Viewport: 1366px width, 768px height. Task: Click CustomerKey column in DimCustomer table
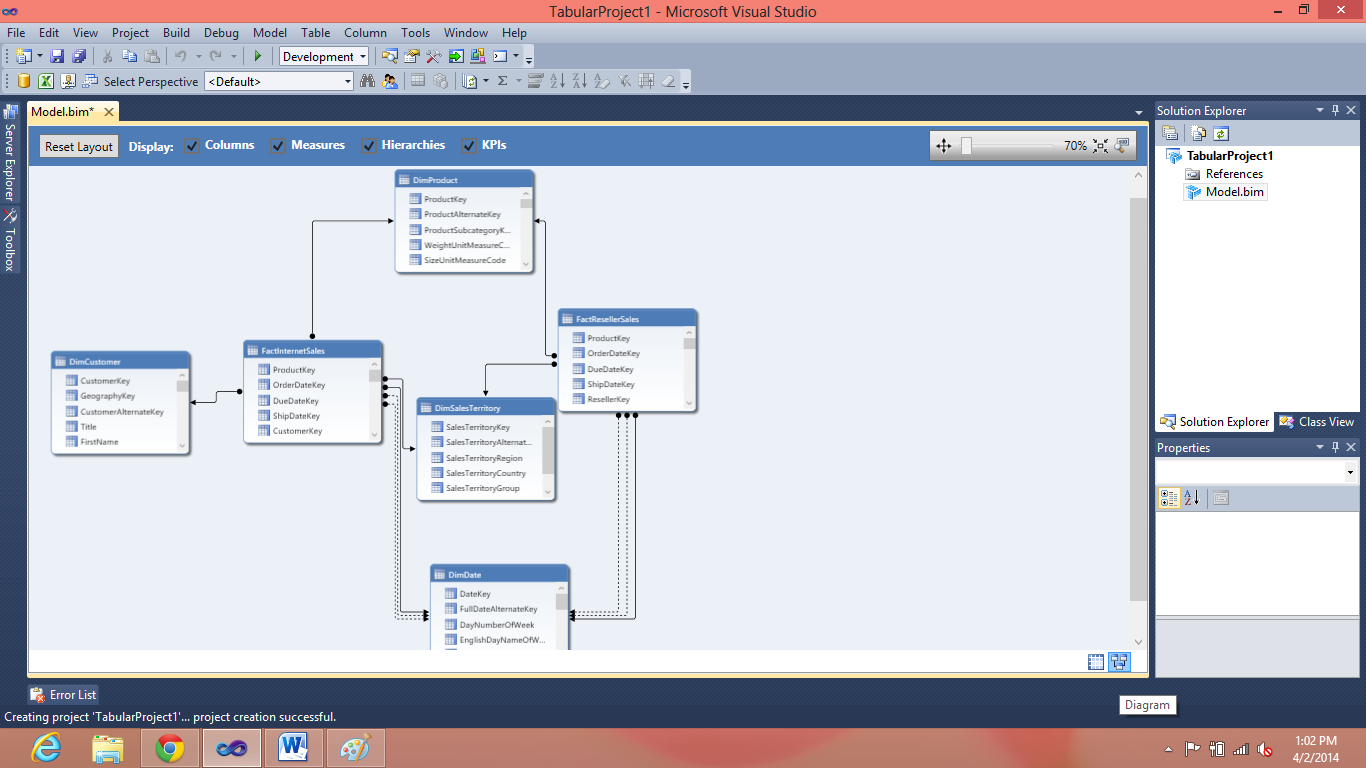click(x=105, y=381)
